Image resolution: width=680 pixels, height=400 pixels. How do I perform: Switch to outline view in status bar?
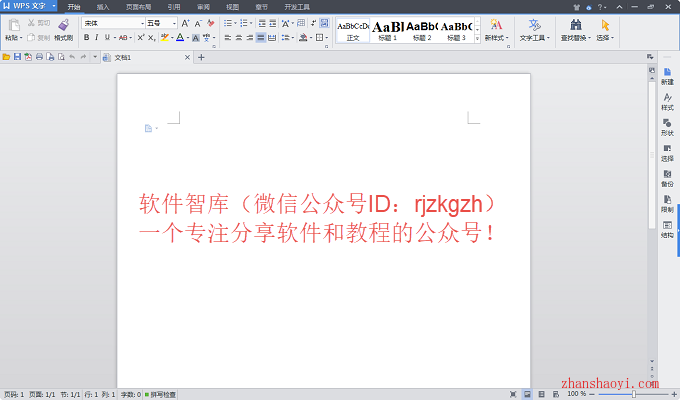(542, 394)
